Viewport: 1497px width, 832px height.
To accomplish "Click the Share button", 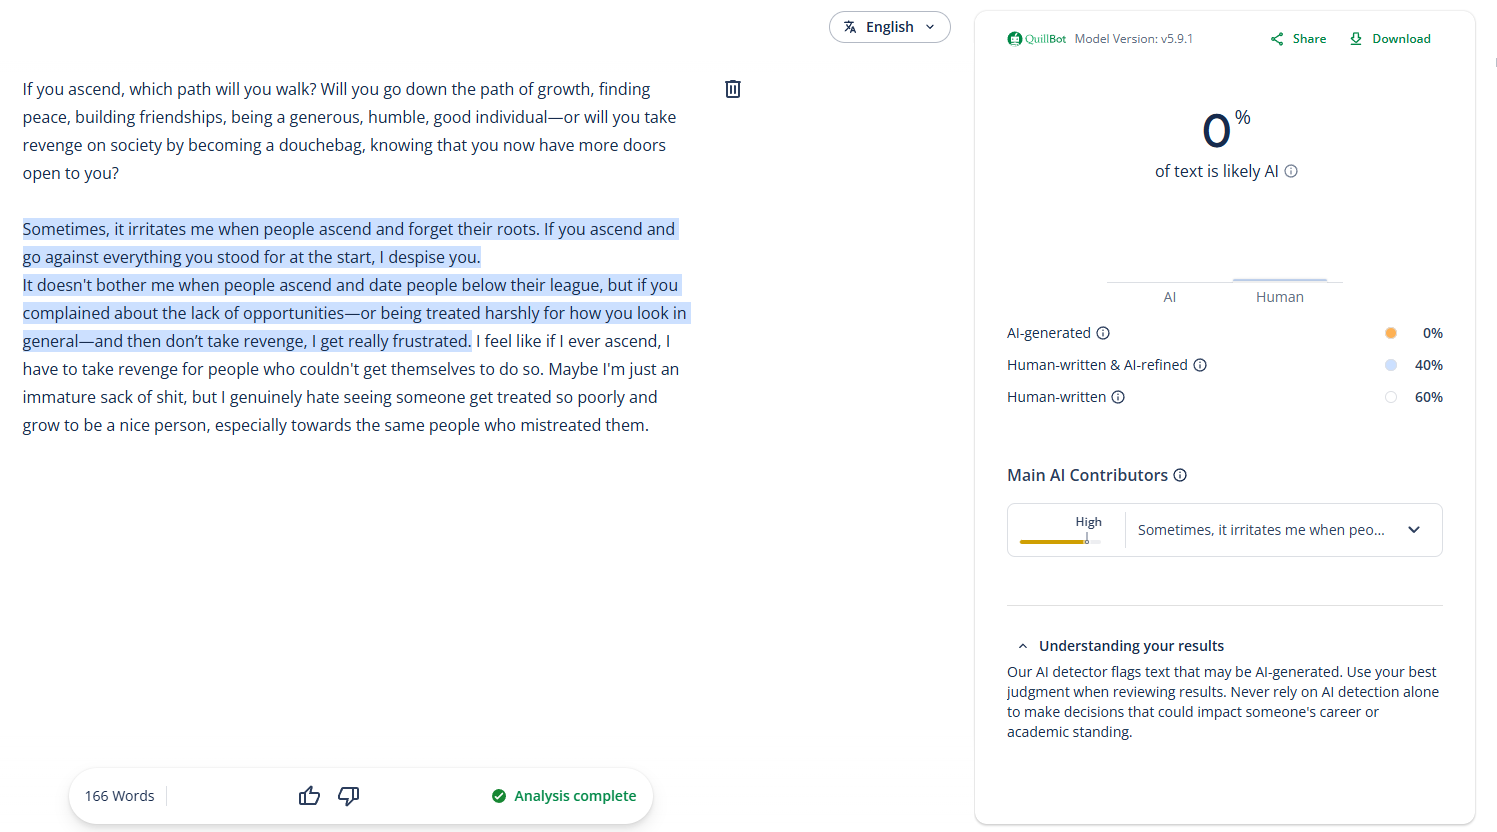I will pos(1298,39).
